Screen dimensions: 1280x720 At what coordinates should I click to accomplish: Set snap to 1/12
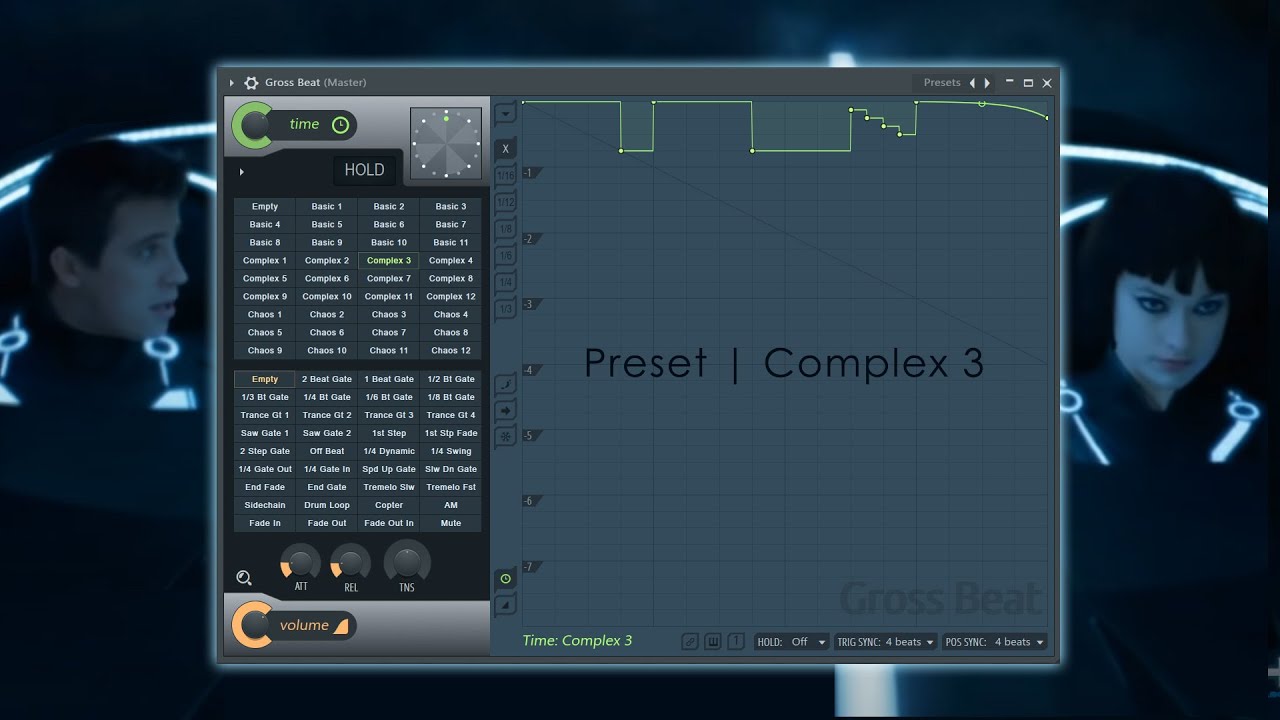pyautogui.click(x=505, y=202)
